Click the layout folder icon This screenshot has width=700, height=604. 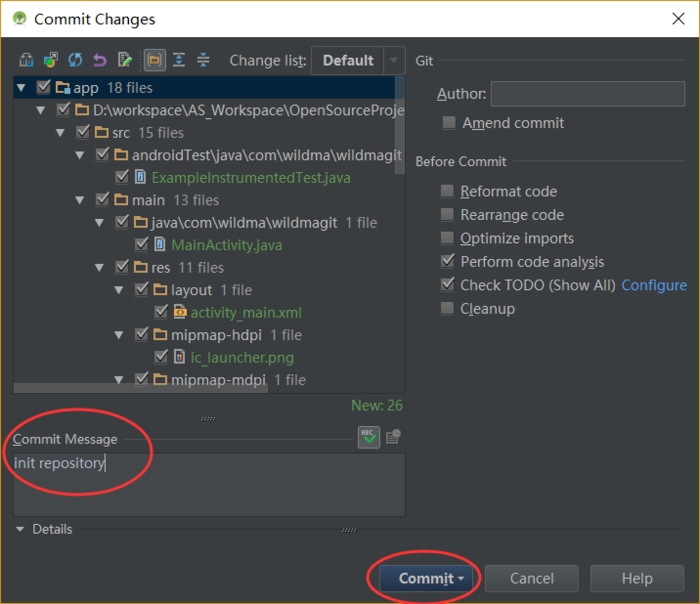160,289
